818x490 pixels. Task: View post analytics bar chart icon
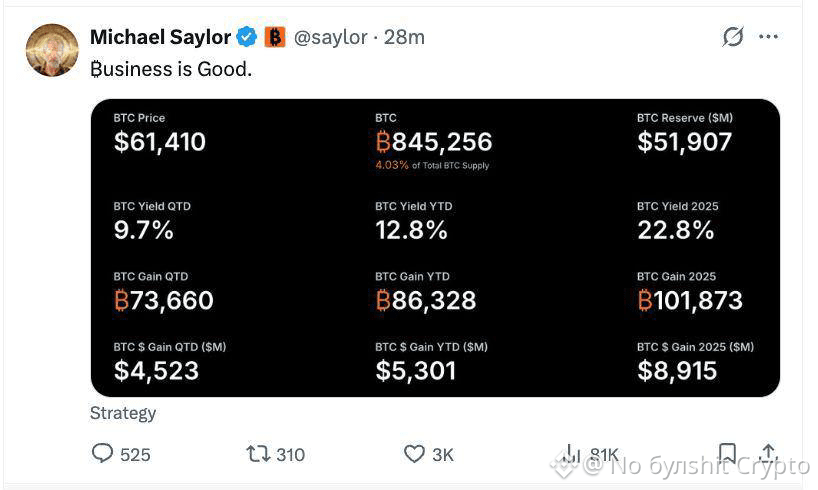coord(571,453)
